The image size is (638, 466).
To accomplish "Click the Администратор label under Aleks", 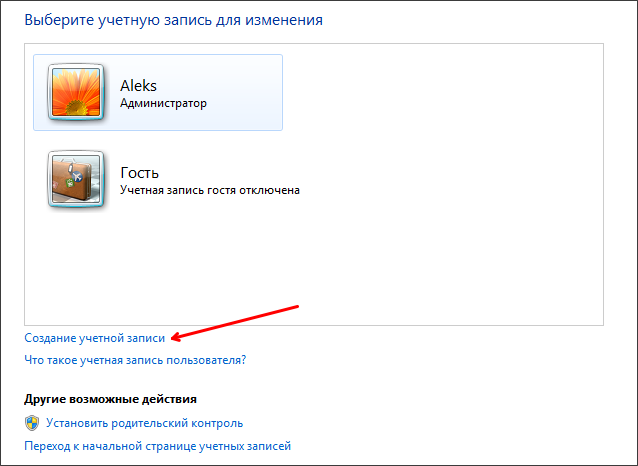I will [163, 103].
